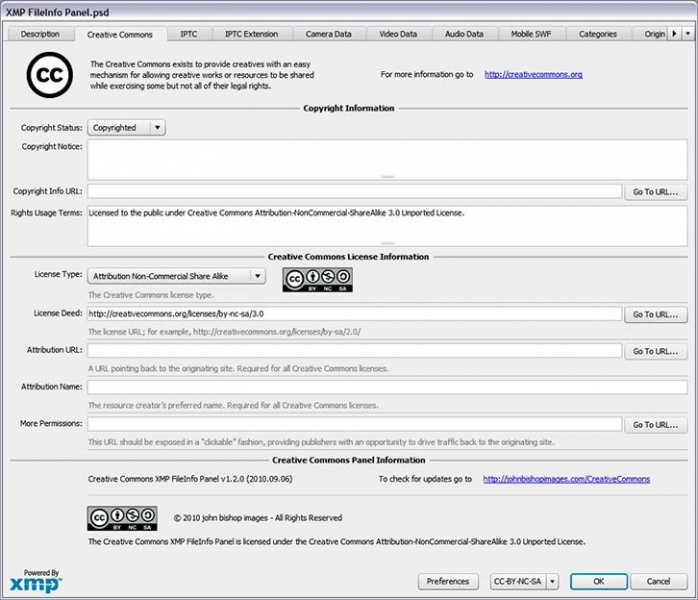698x600 pixels.
Task: Click the CC-BY-NC-SA template button
Action: tap(518, 581)
